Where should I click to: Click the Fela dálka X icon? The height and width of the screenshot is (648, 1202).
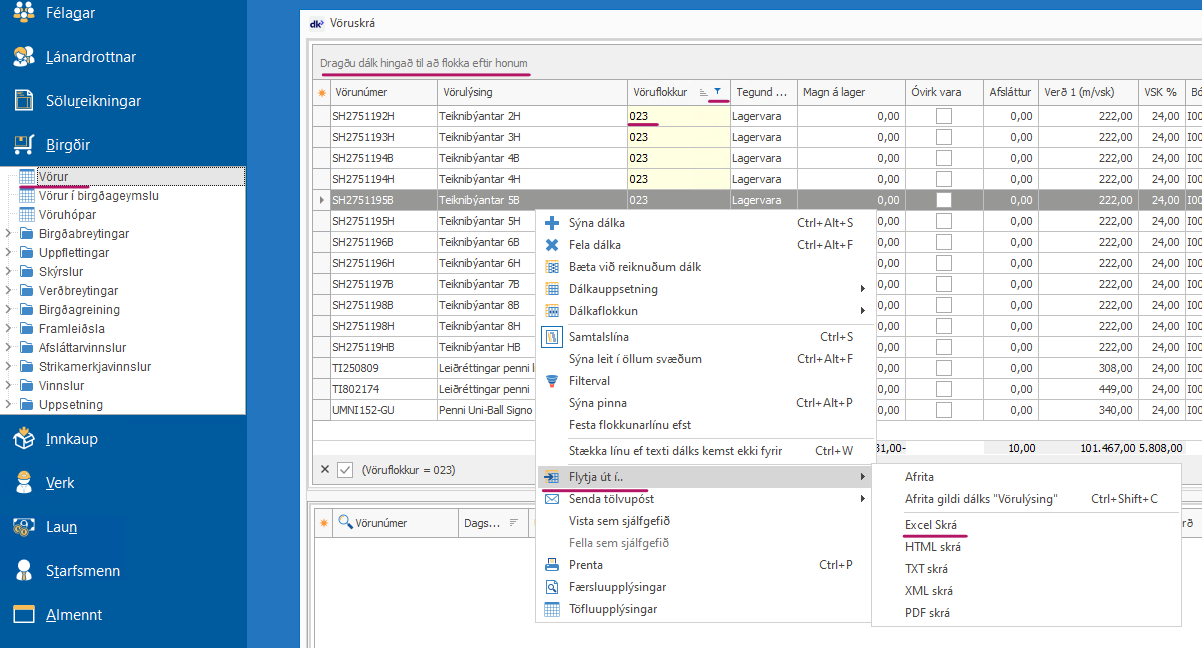pos(551,245)
